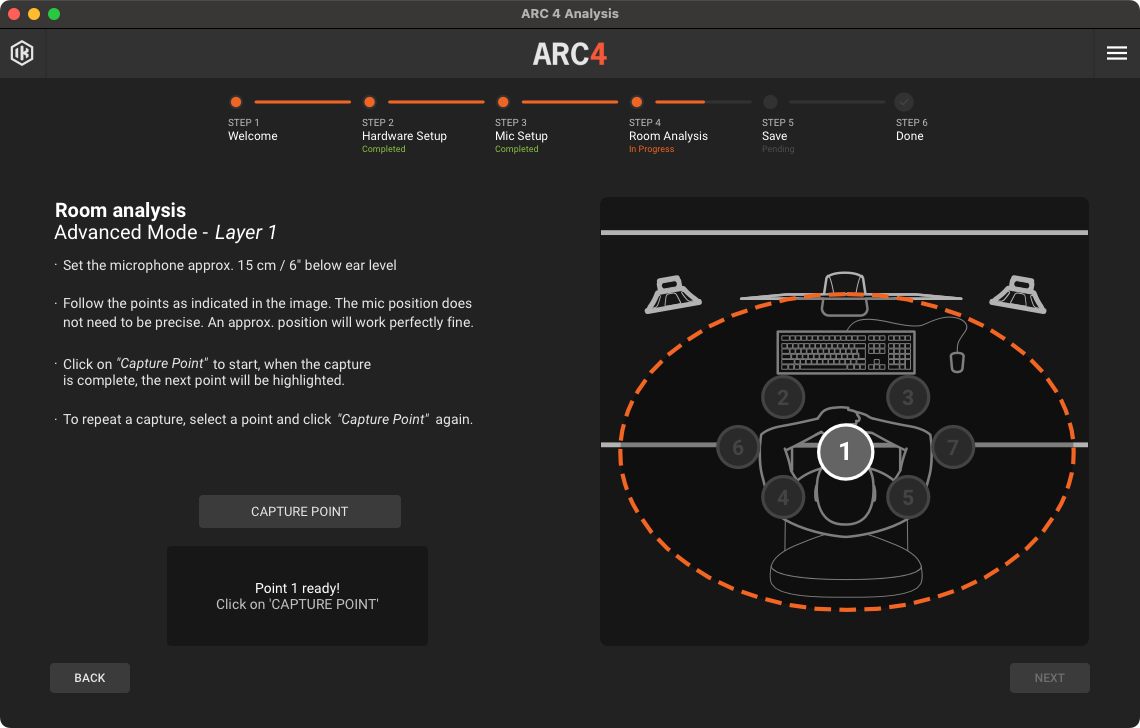
Task: Click the NEXT button
Action: tap(1049, 678)
